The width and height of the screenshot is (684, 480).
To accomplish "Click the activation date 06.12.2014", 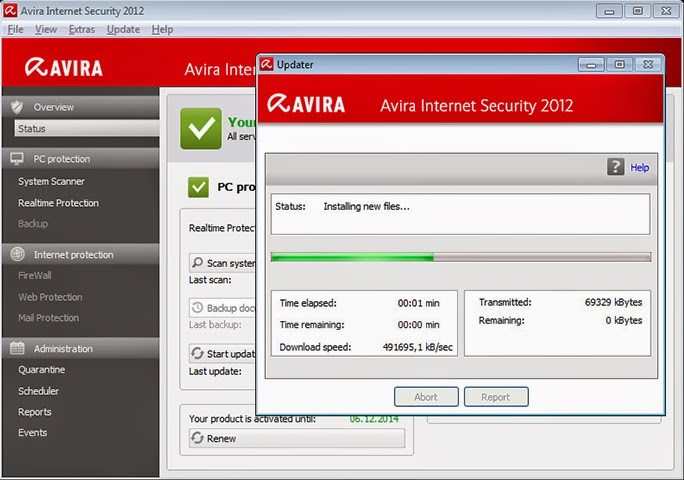I will click(x=374, y=418).
